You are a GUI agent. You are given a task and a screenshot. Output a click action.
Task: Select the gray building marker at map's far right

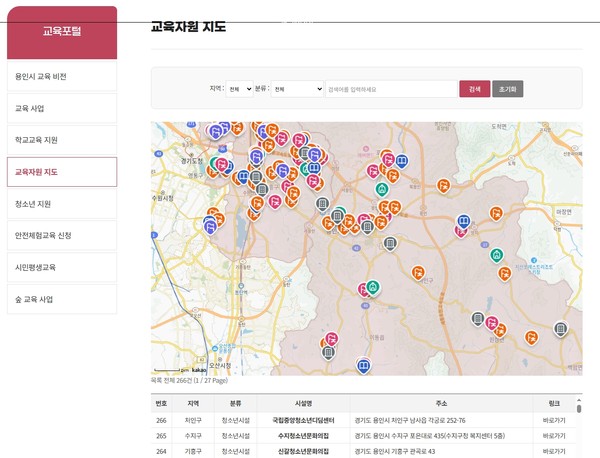click(x=560, y=328)
